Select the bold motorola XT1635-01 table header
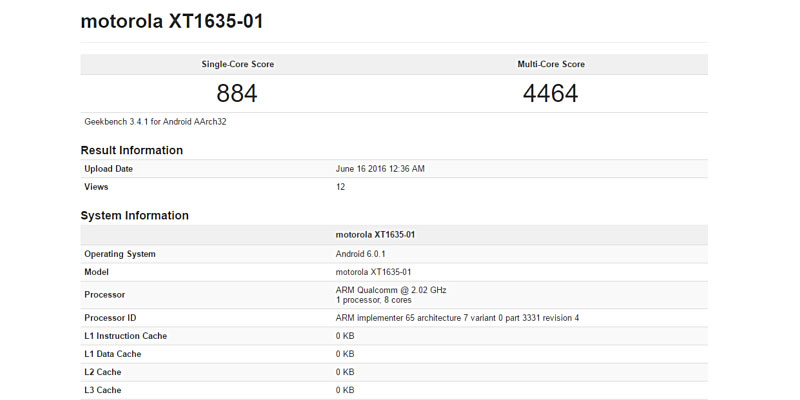Screen dimensions: 800x400 (x=375, y=235)
